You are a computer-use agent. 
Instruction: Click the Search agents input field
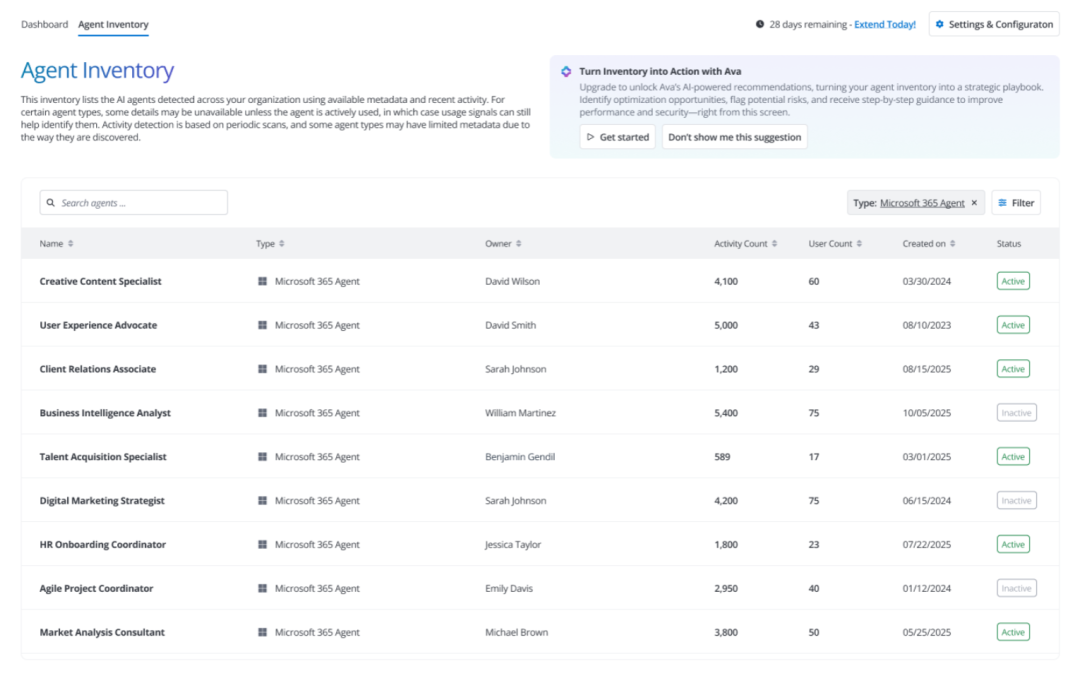140,203
